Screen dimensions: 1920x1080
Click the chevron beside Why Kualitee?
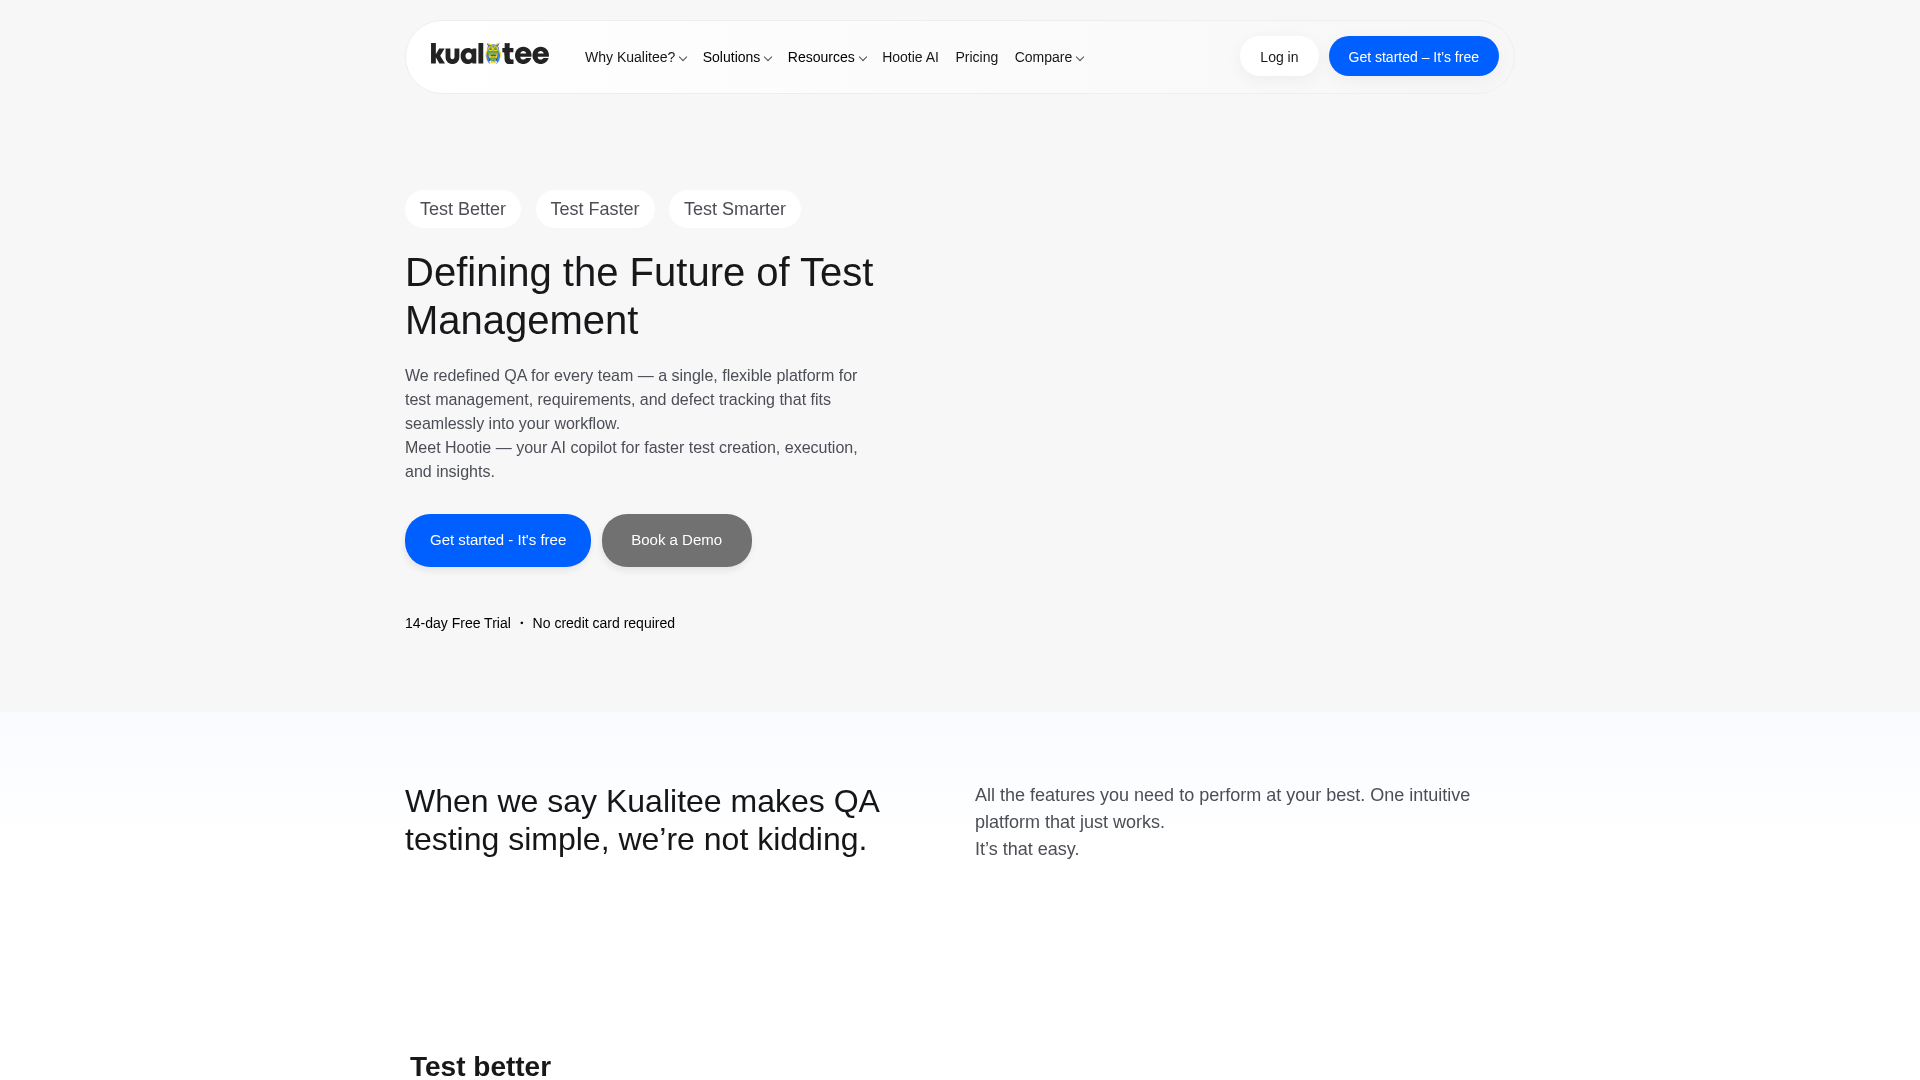pos(682,58)
